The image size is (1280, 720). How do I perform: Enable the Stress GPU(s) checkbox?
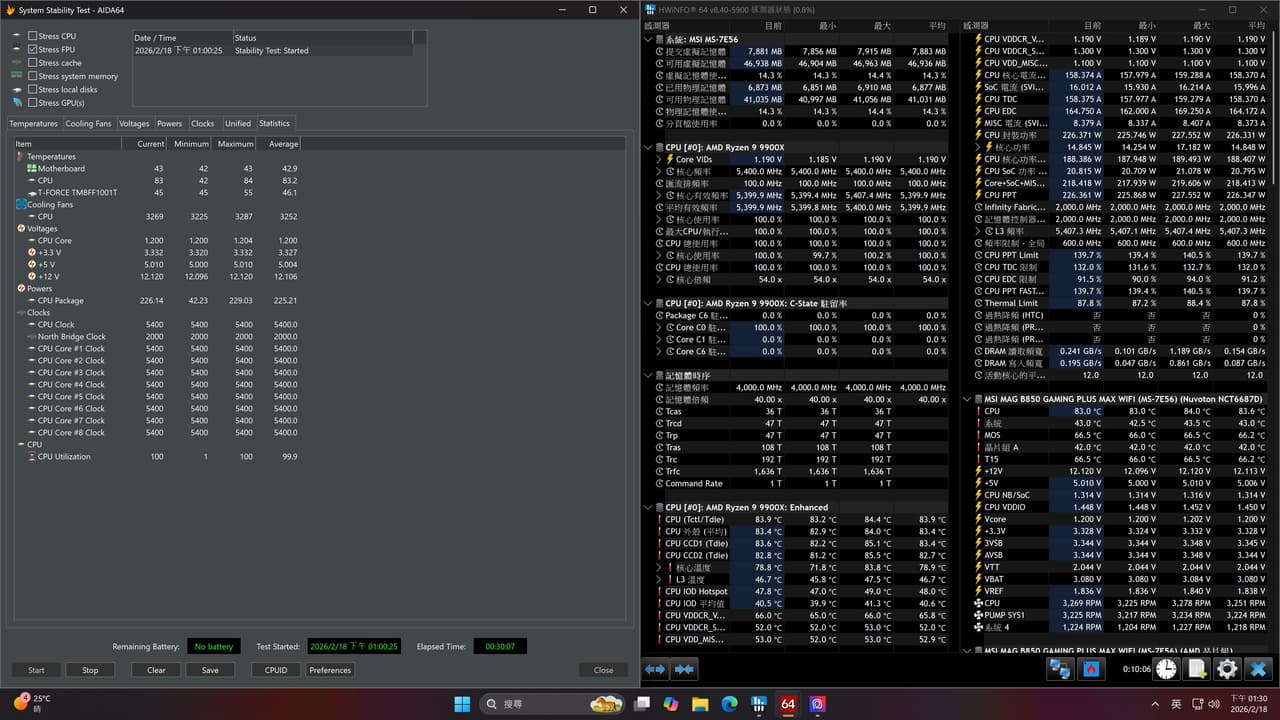point(33,102)
